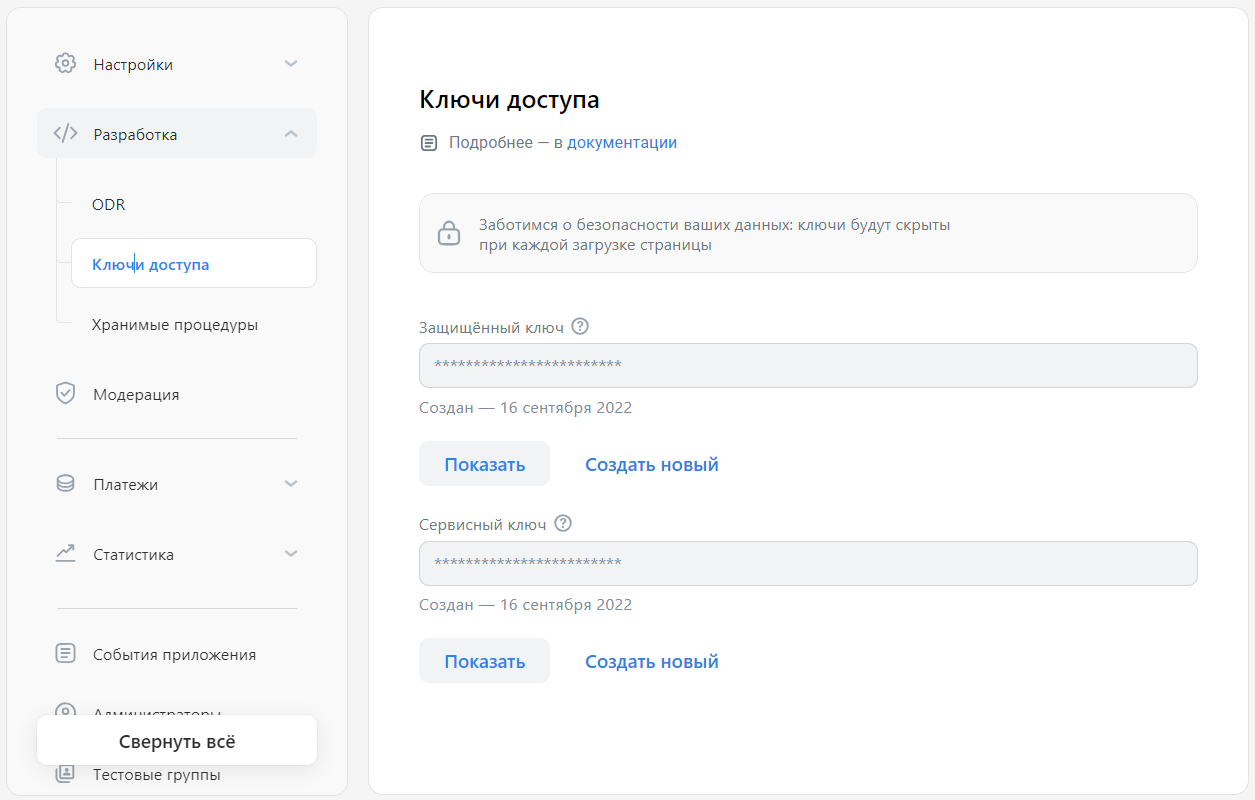Select the Разработка code icon
Screen dimensions: 1255x800
coord(65,133)
